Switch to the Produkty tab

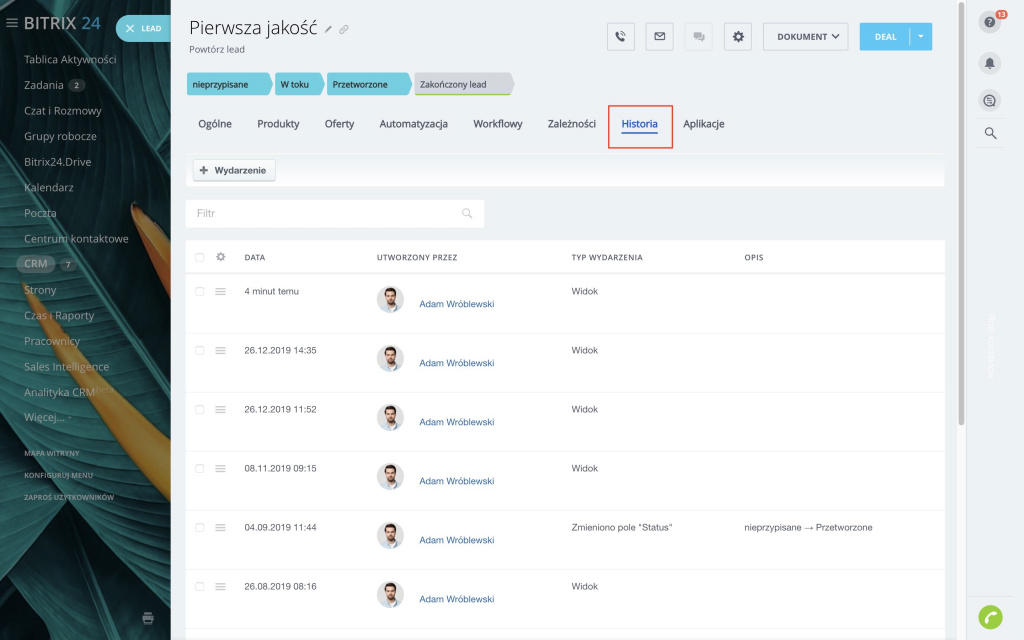[278, 124]
